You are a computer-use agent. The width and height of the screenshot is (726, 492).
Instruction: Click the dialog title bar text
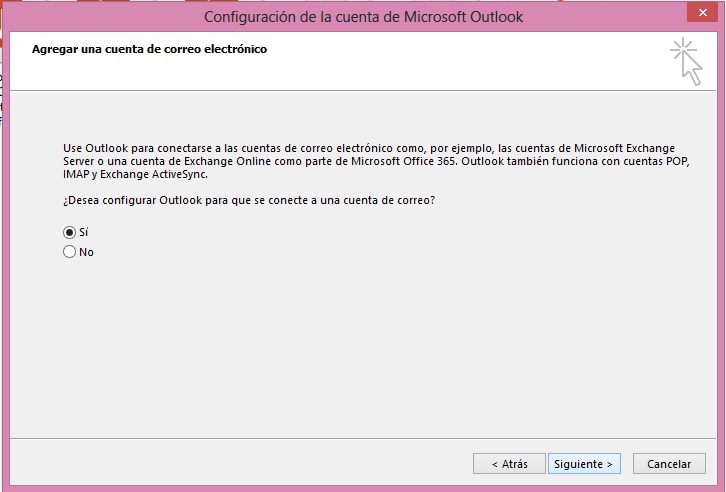pyautogui.click(x=363, y=16)
